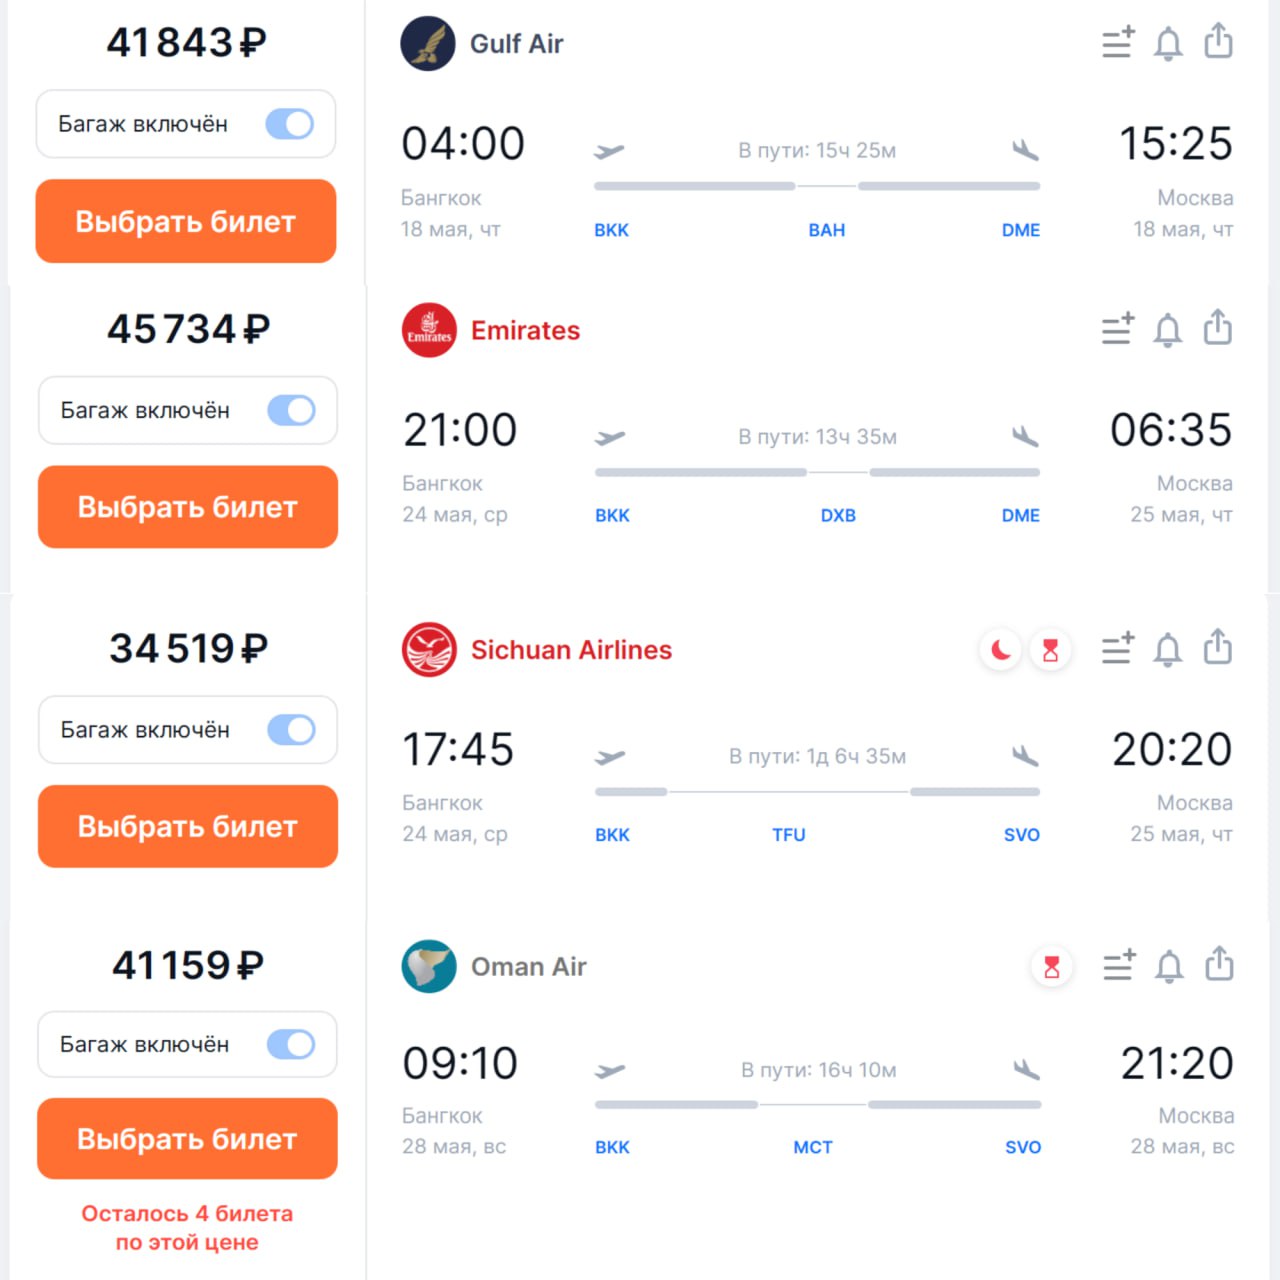Add Emirates ticket to favorites list
The image size is (1280, 1280).
pyautogui.click(x=1117, y=329)
